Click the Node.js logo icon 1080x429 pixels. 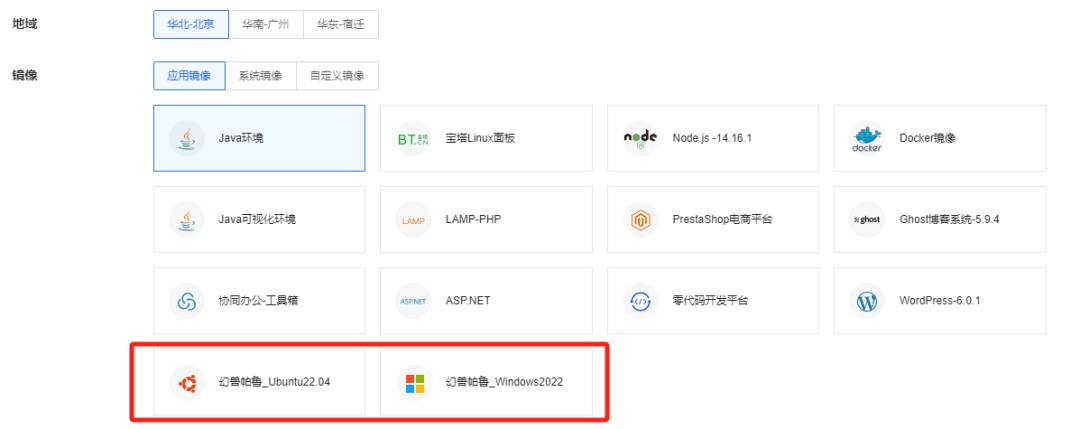641,138
